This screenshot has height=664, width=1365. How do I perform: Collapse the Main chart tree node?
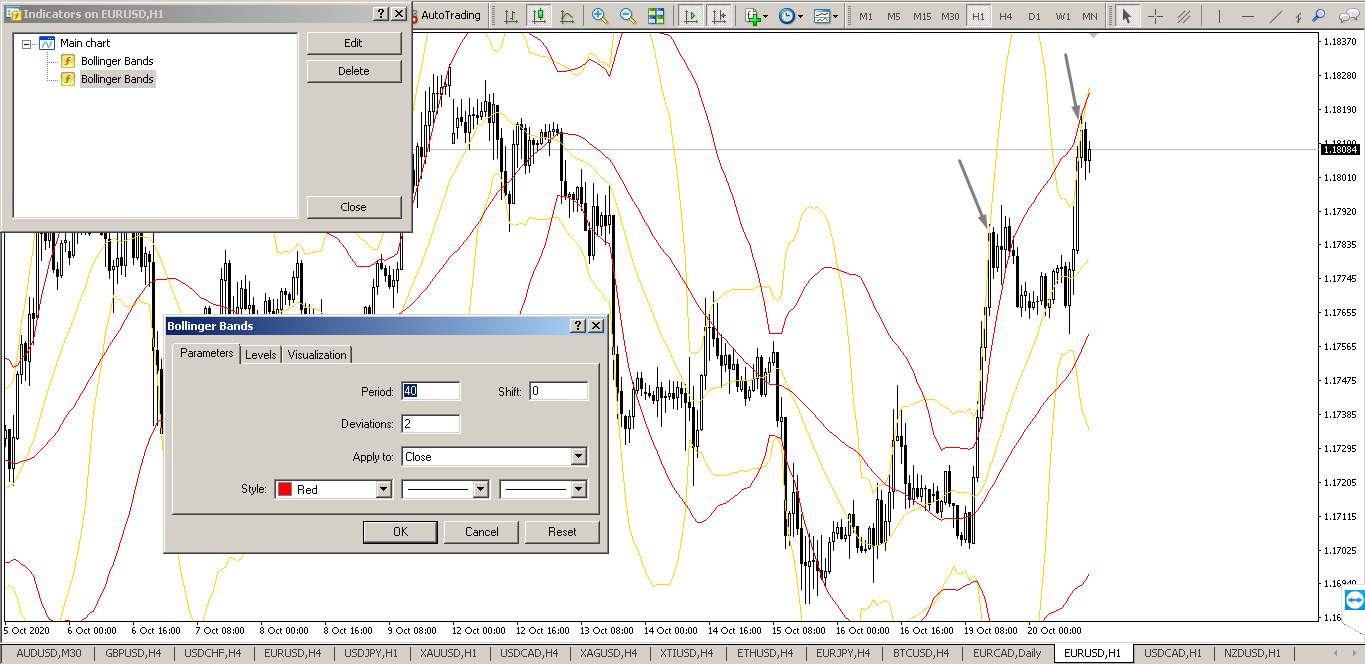27,43
